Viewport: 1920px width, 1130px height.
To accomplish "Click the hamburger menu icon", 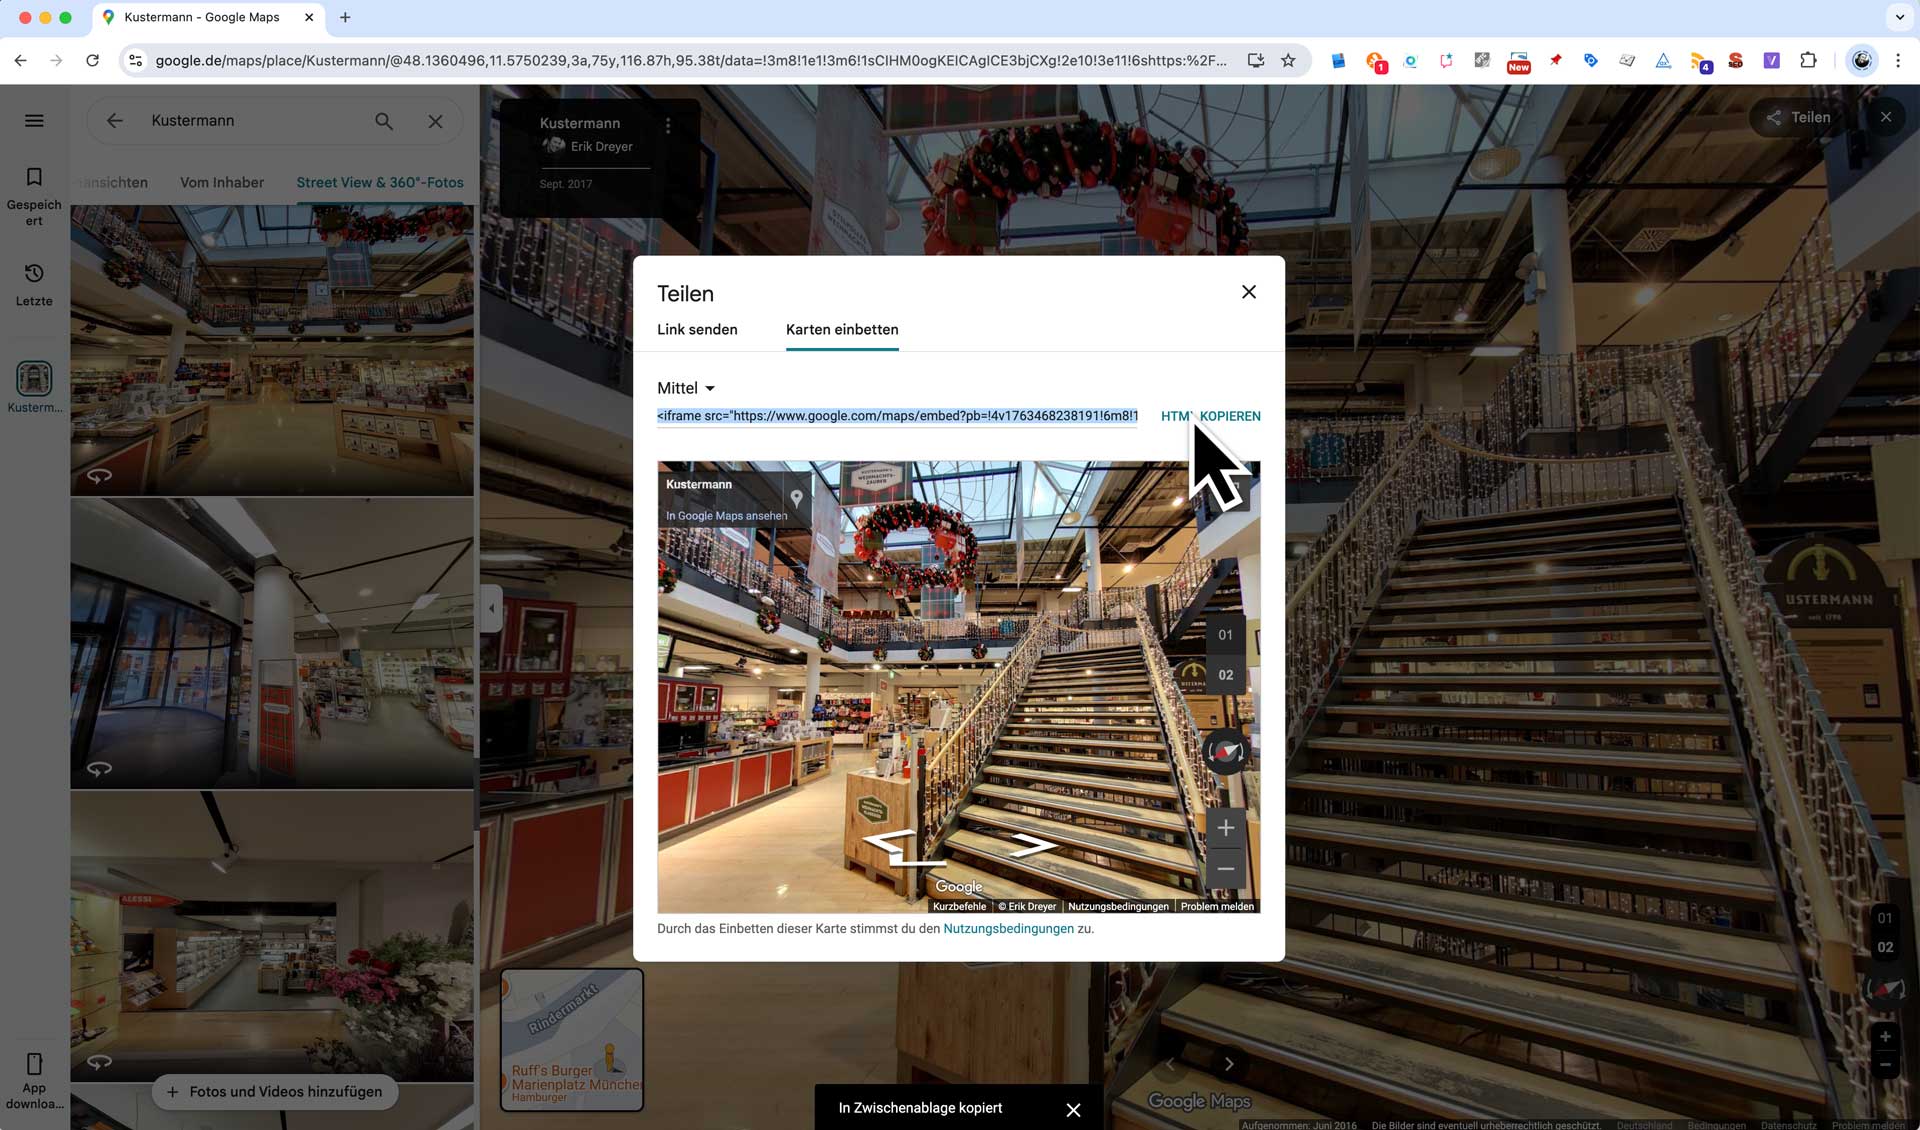I will pyautogui.click(x=34, y=121).
